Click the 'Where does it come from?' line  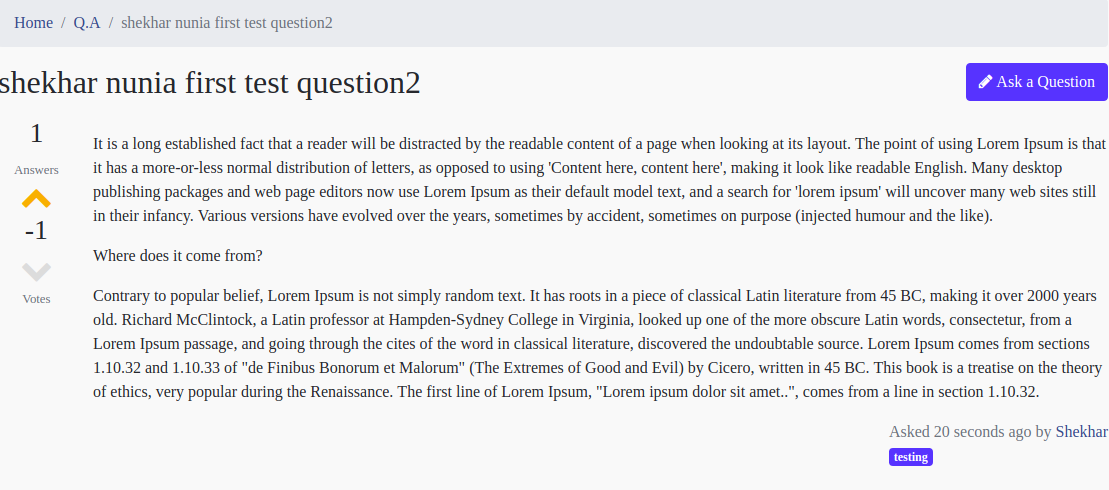click(x=178, y=256)
